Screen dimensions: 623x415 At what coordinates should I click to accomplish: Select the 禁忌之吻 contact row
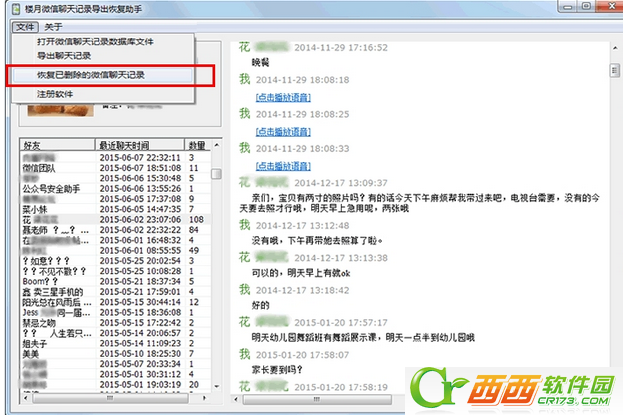[115, 323]
